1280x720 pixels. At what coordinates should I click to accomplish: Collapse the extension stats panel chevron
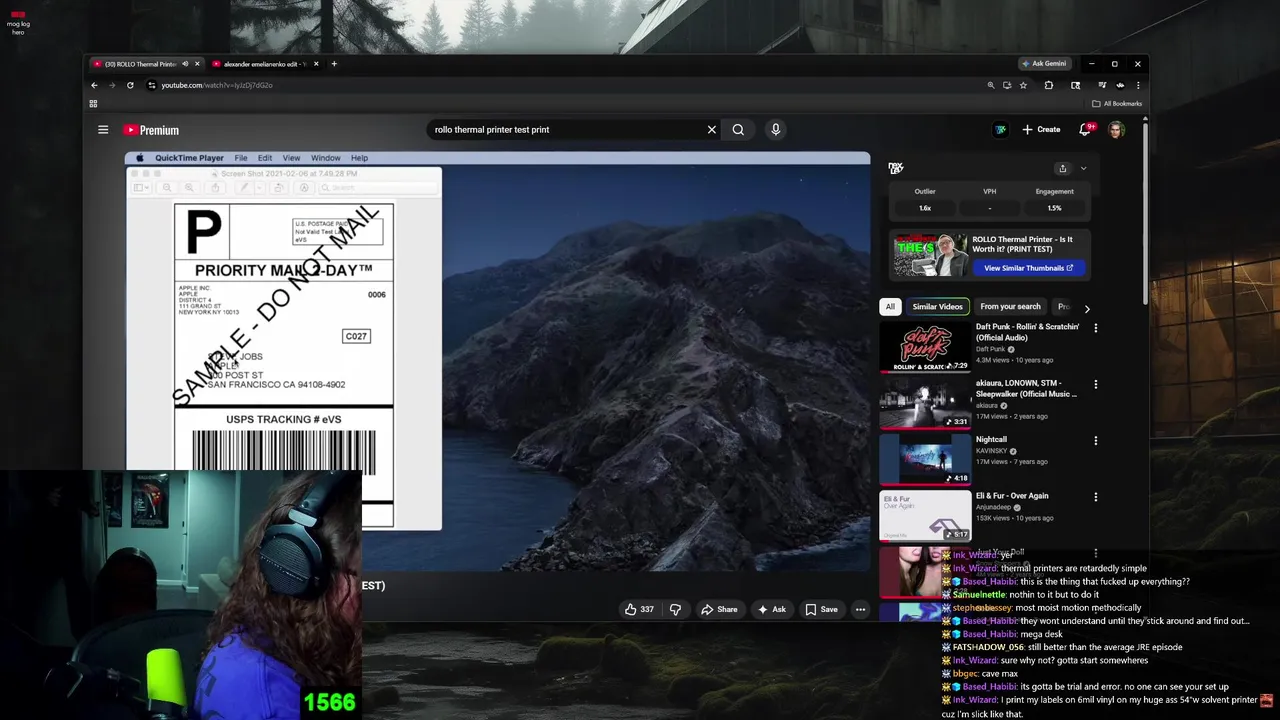[1083, 169]
